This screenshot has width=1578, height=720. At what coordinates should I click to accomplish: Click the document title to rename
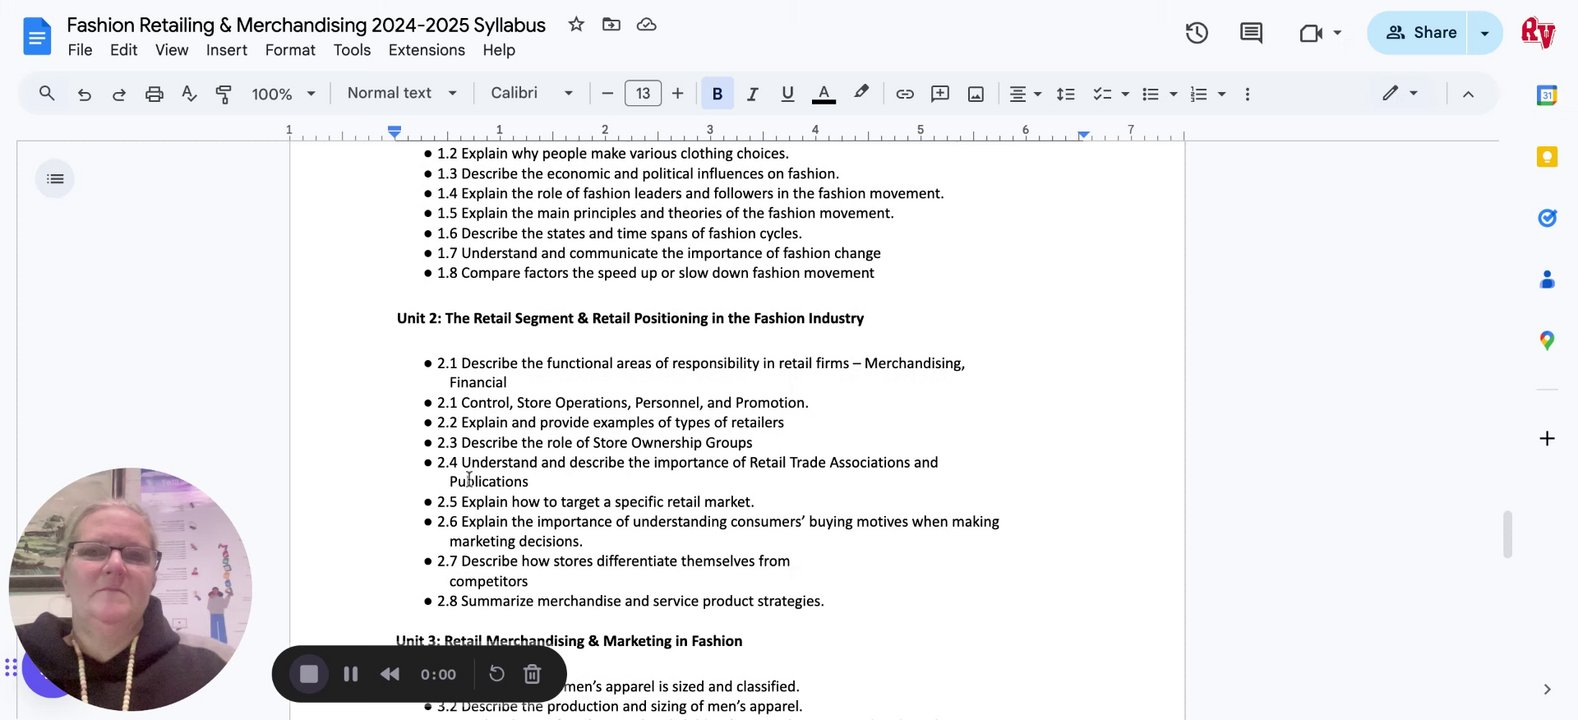coord(306,25)
